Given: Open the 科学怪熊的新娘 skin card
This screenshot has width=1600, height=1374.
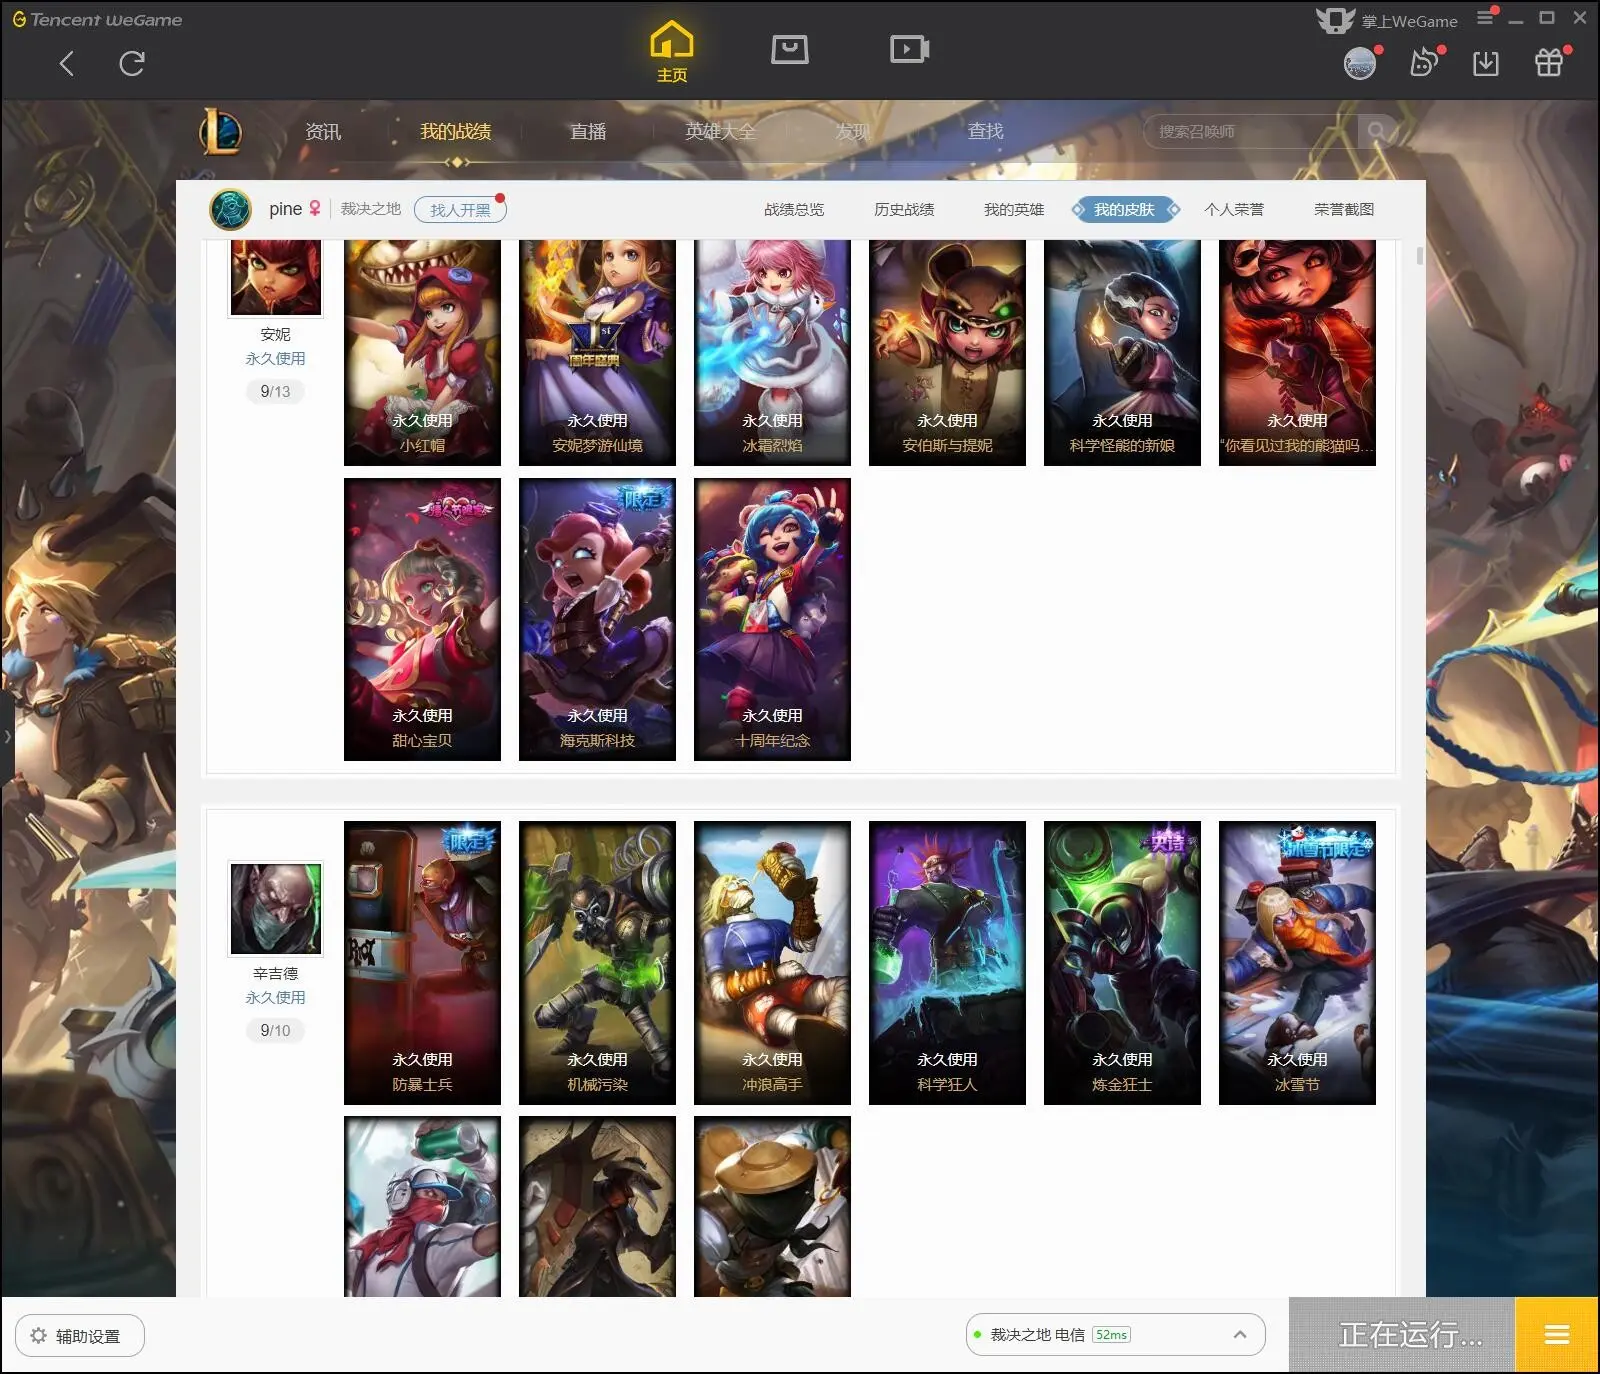Looking at the screenshot, I should 1122,353.
